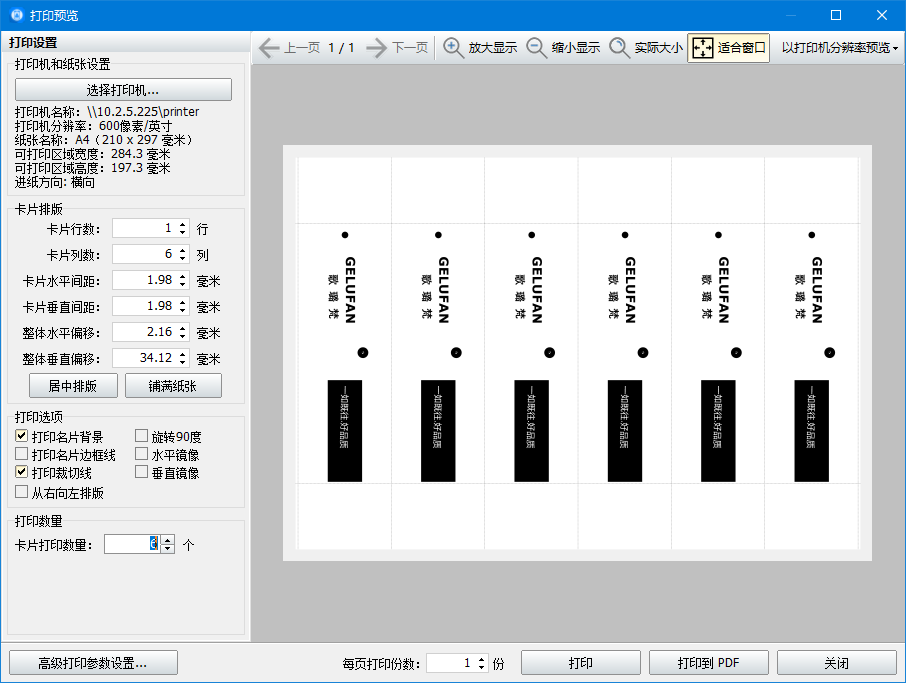The height and width of the screenshot is (683, 906).
Task: Click 整体垂直偏移 spinner arrows
Action: 183,358
